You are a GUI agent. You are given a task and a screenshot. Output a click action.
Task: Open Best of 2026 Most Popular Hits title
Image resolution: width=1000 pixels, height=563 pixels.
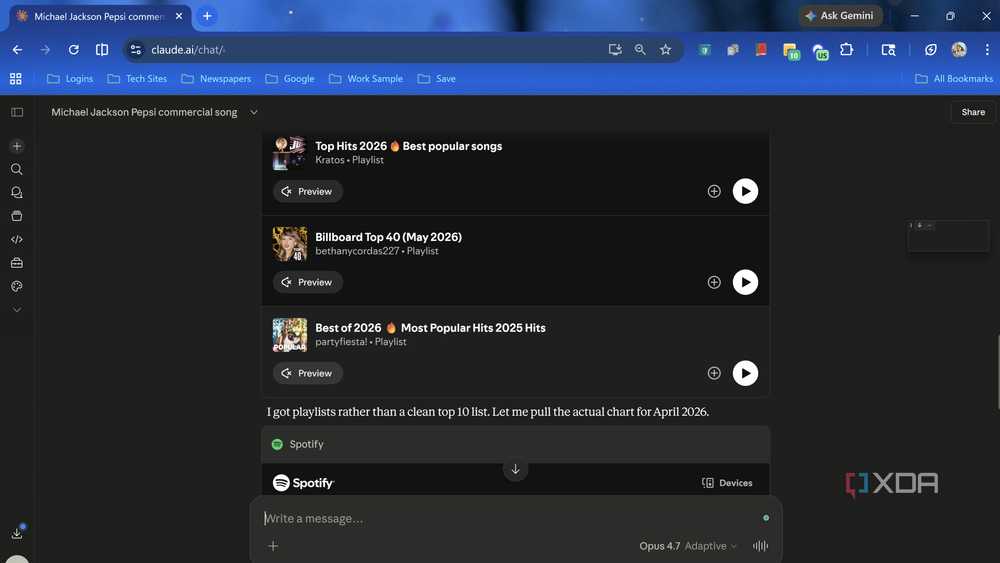click(430, 328)
